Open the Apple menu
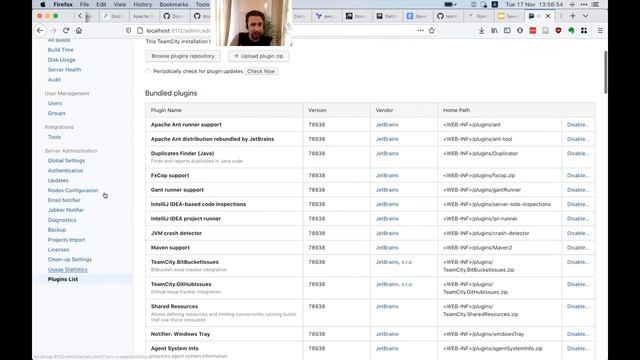This screenshot has width=640, height=360. [x=43, y=4]
